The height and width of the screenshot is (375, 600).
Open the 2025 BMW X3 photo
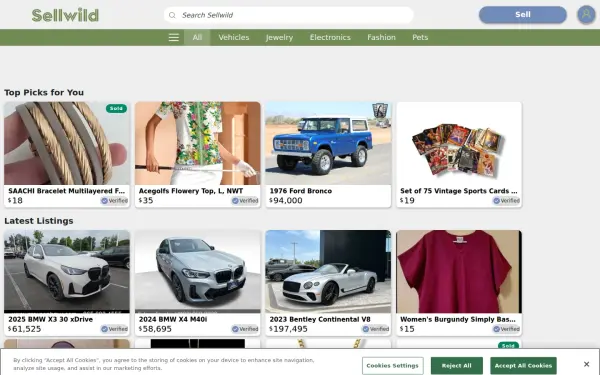(x=67, y=272)
